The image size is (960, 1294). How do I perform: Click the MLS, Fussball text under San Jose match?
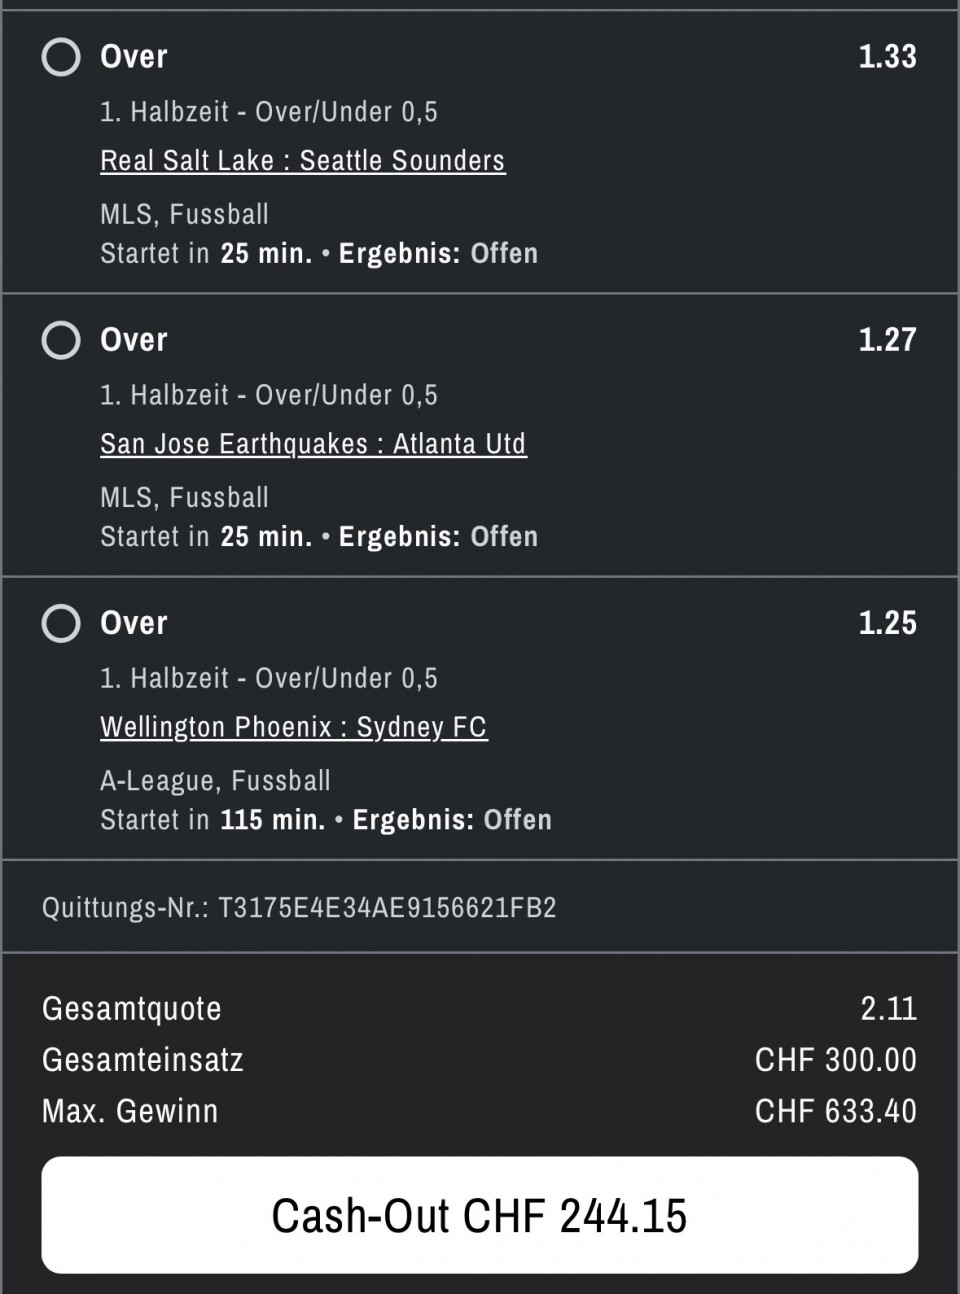(x=184, y=498)
